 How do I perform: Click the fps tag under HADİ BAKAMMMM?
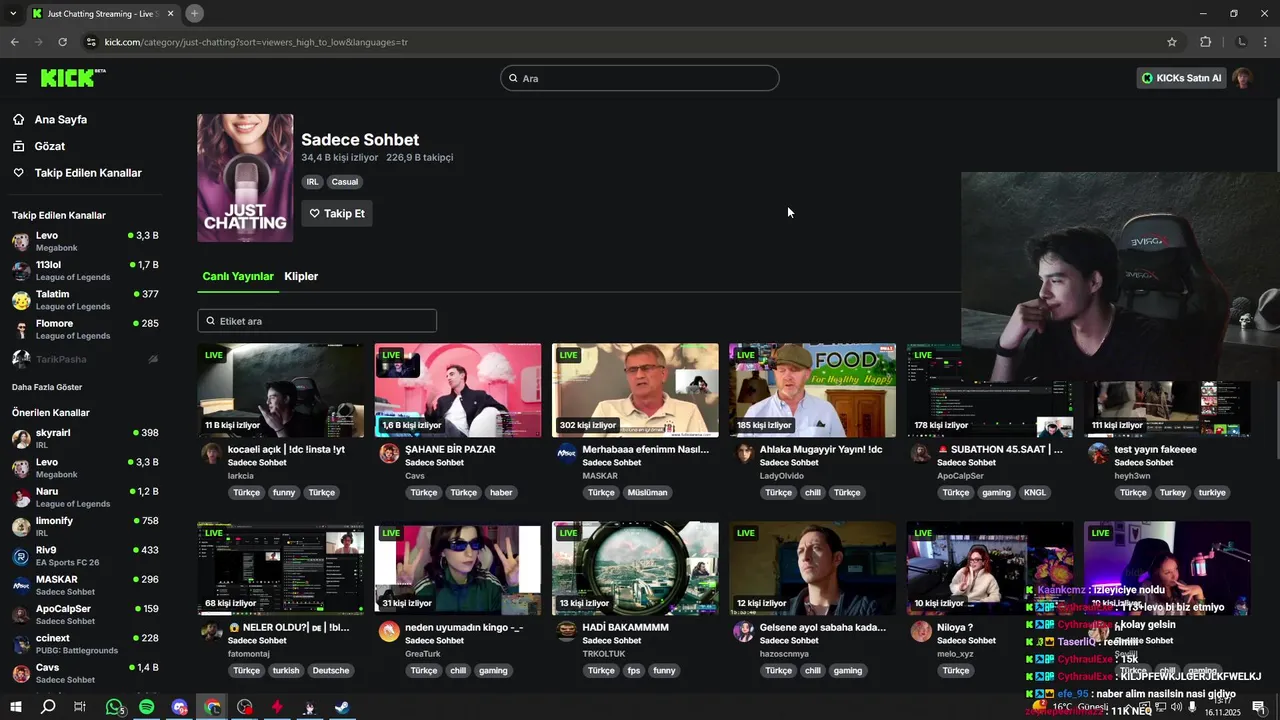click(634, 671)
